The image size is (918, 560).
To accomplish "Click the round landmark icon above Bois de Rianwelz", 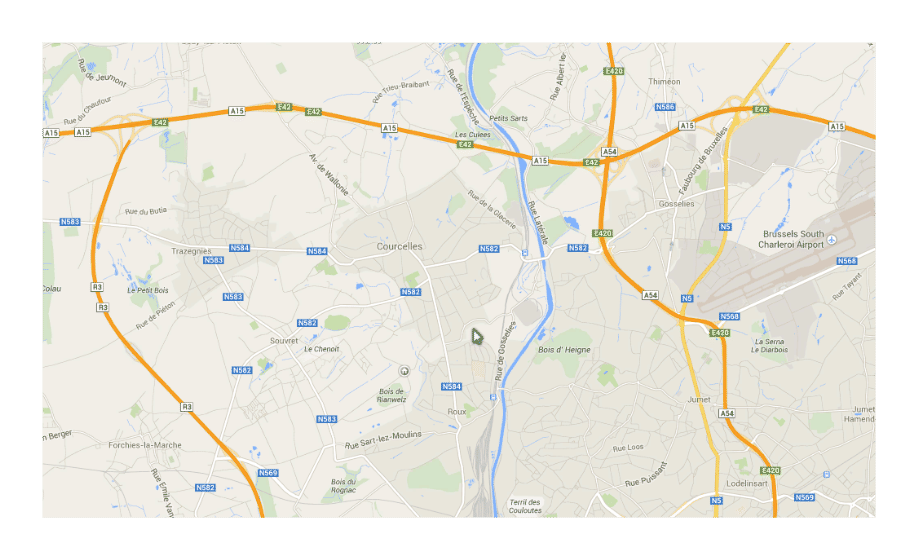I will pyautogui.click(x=403, y=371).
